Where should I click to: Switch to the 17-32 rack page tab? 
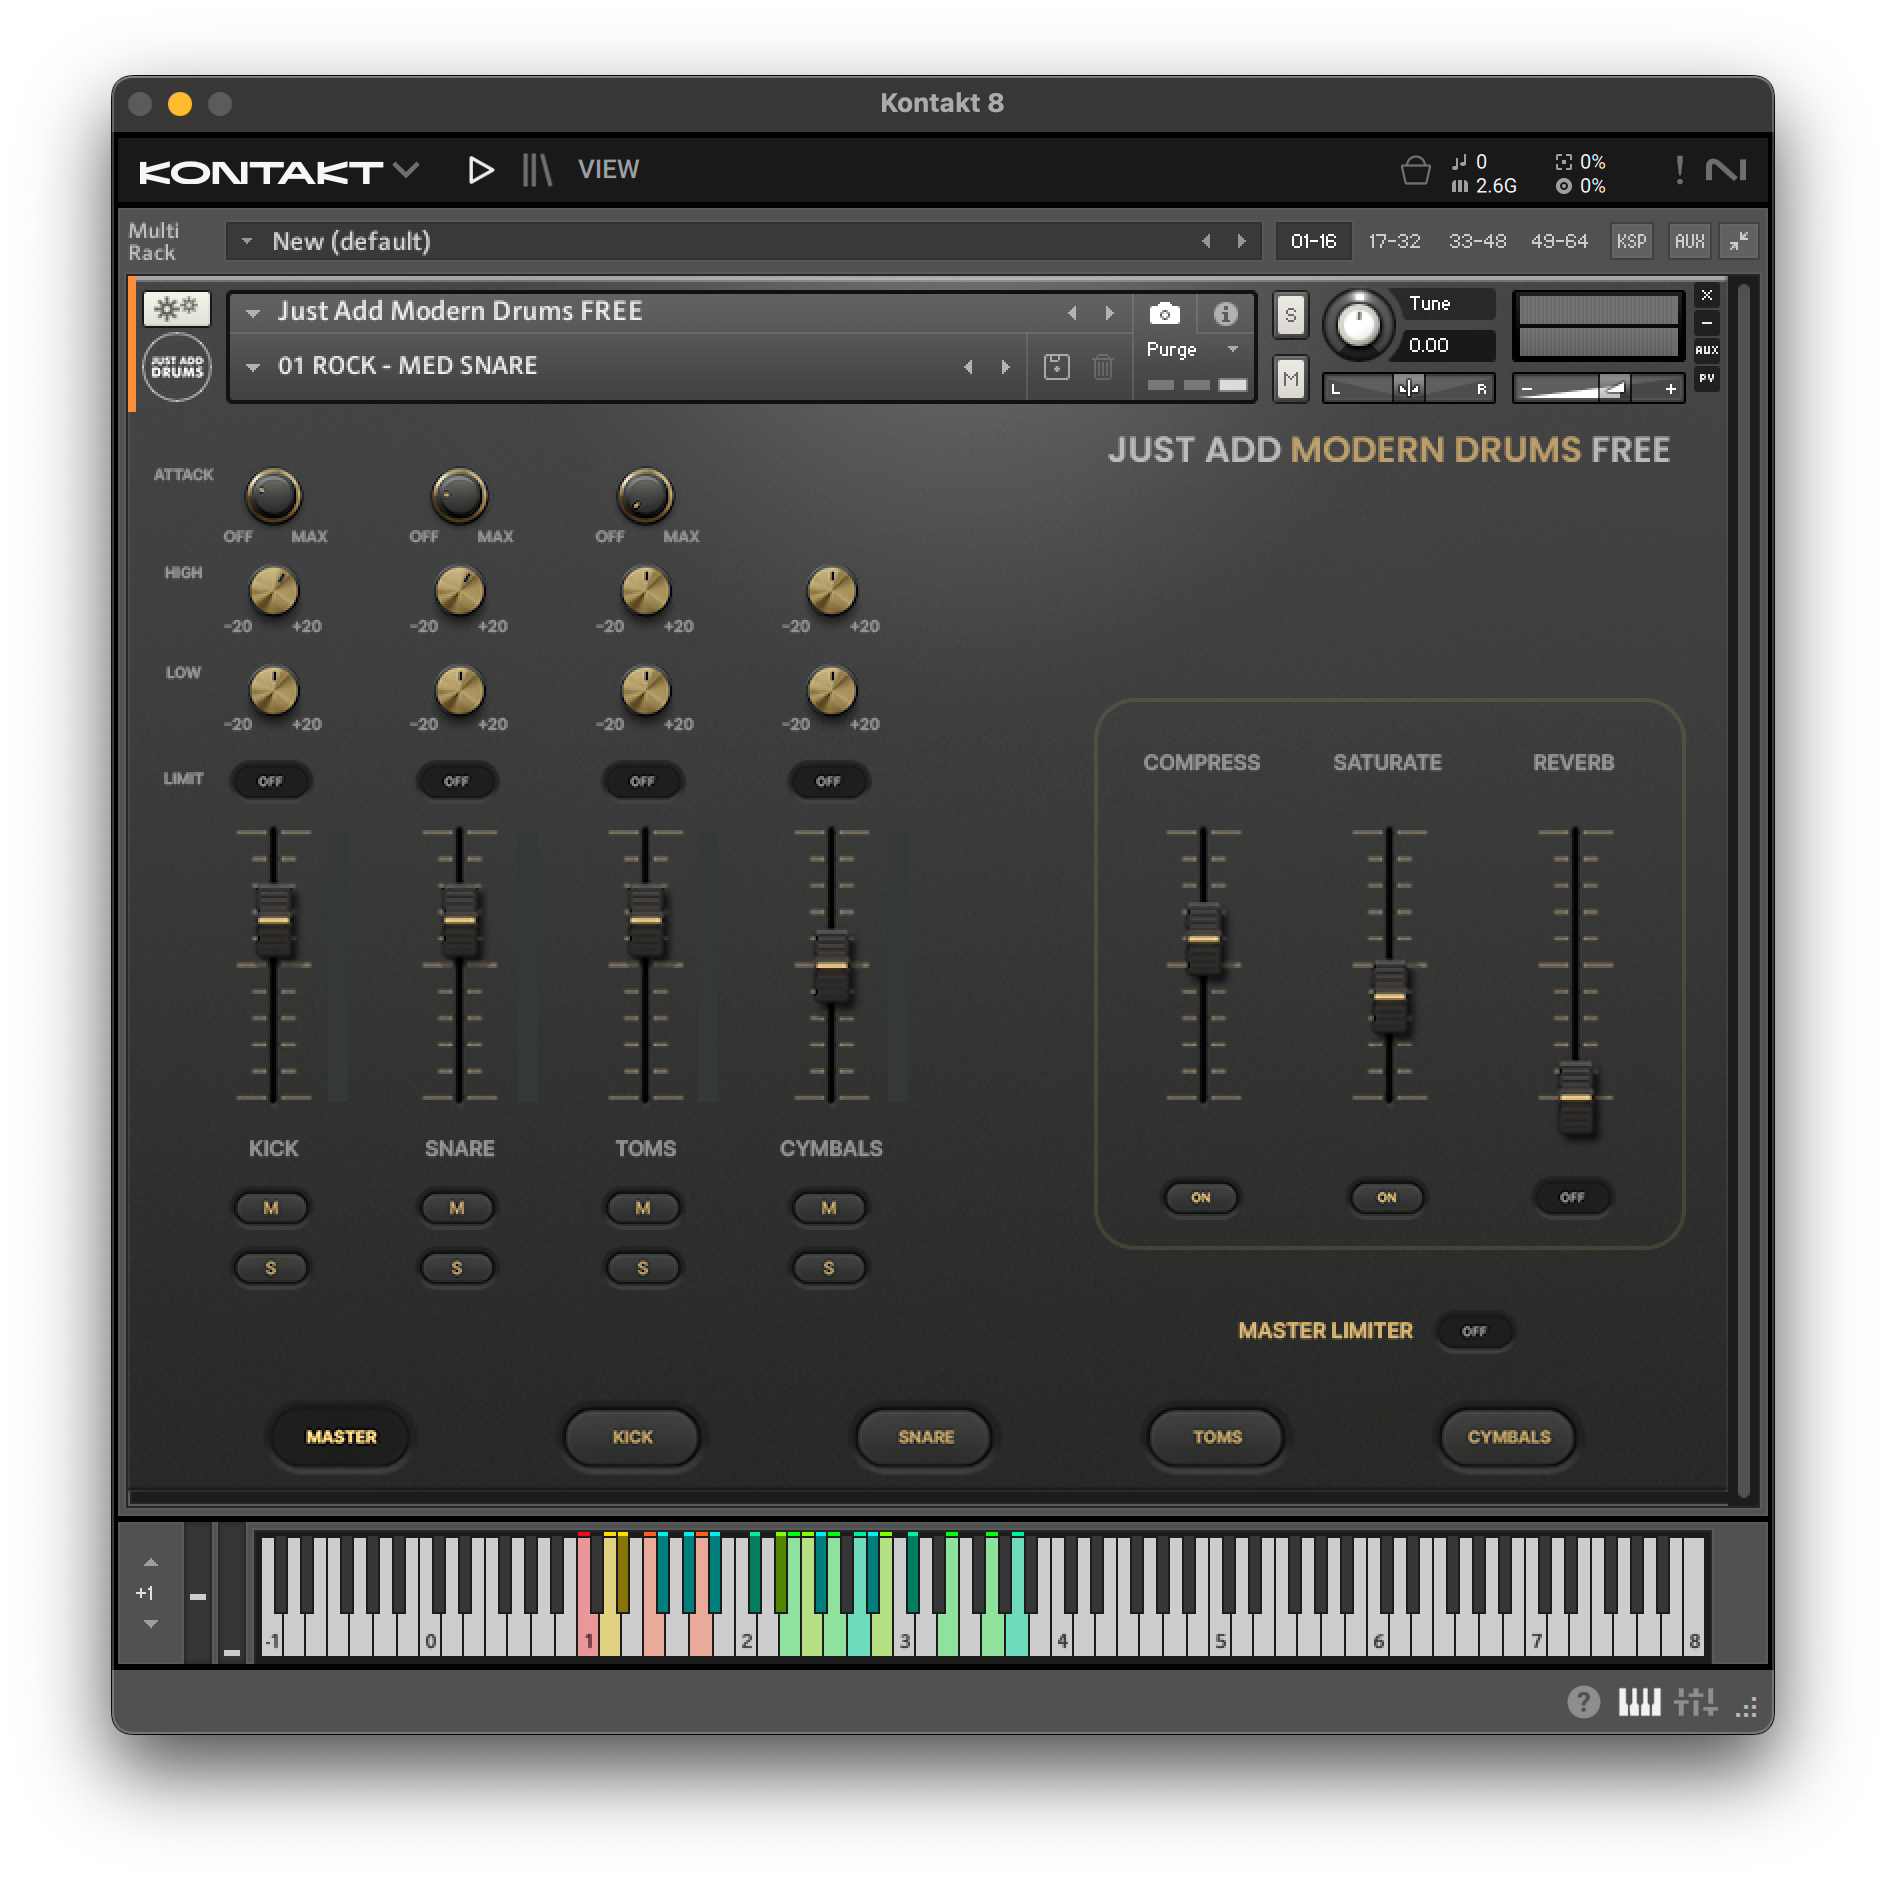point(1396,241)
